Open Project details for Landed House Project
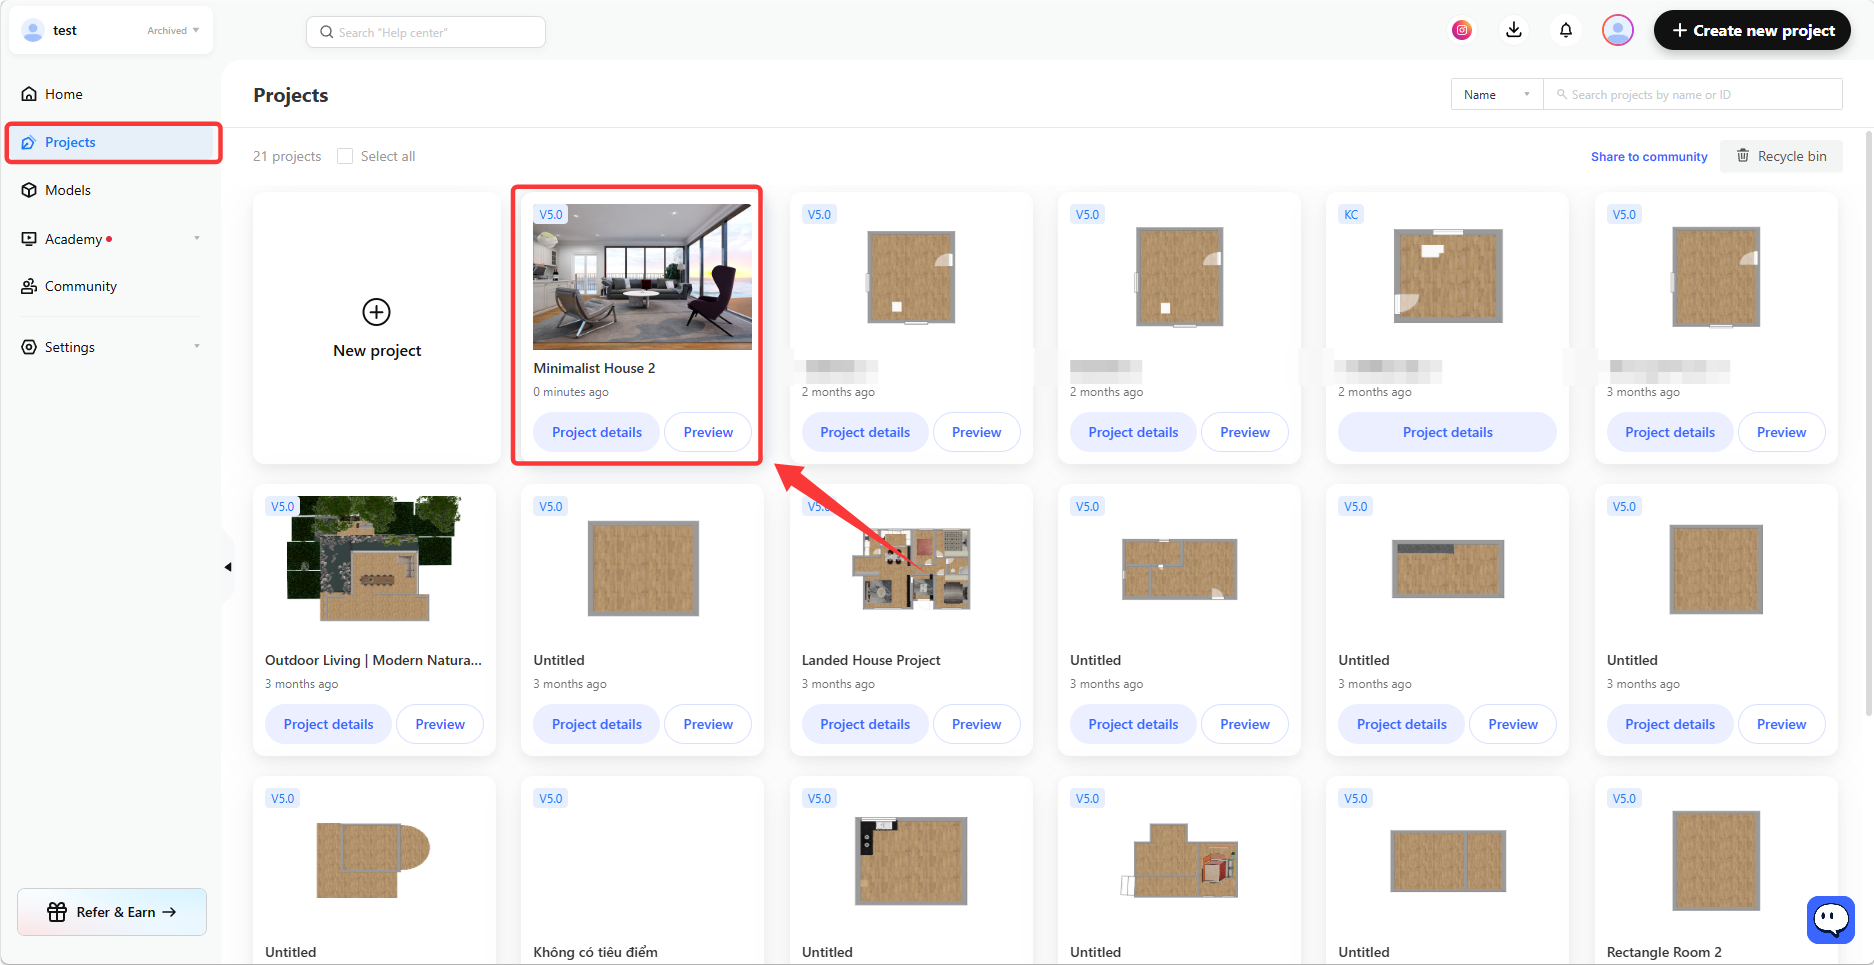The width and height of the screenshot is (1874, 965). 865,724
